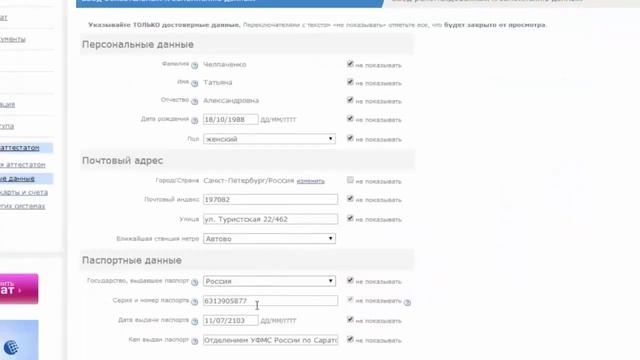Click the Дата выдачи паспорта date field
640x360 pixels.
tap(231, 320)
